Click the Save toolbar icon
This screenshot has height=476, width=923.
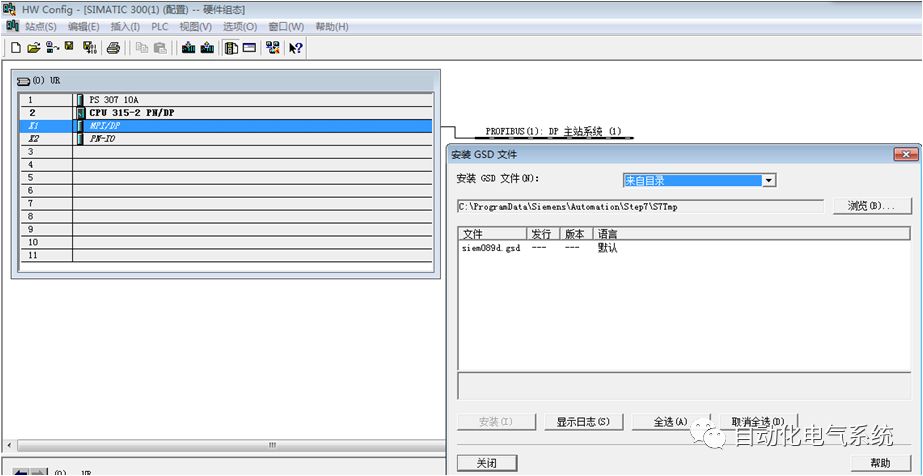tap(69, 47)
